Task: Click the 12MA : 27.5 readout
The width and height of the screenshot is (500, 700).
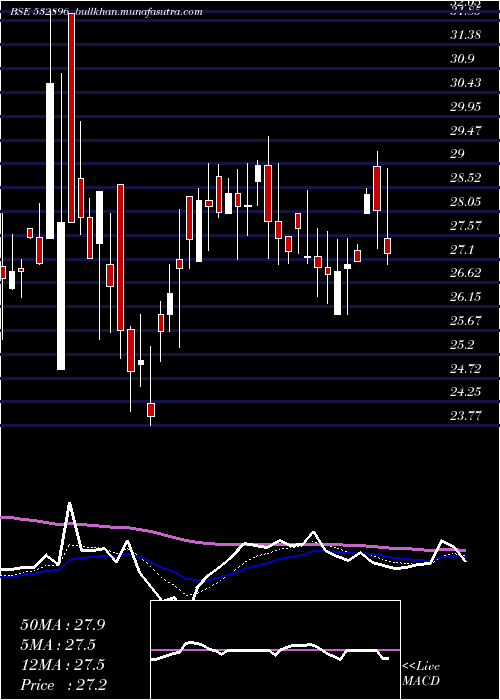Action: [62, 665]
